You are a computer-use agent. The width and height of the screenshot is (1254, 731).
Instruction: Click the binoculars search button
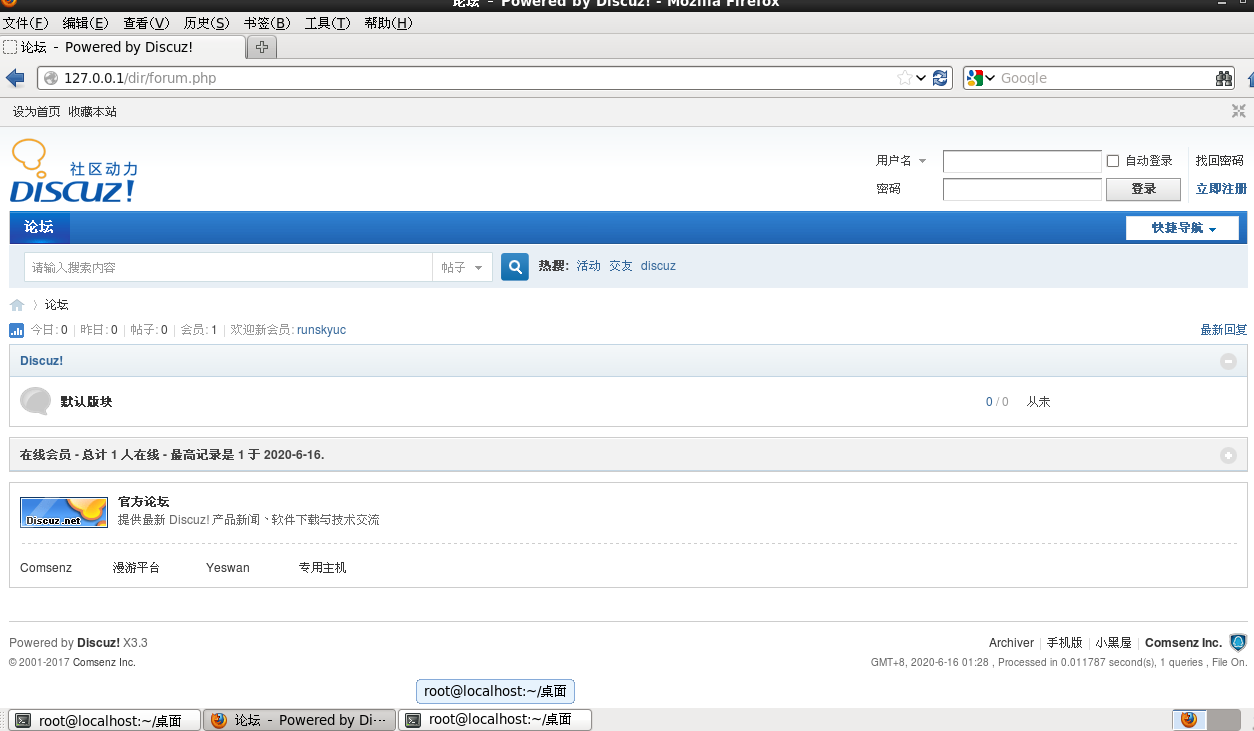coord(1224,78)
